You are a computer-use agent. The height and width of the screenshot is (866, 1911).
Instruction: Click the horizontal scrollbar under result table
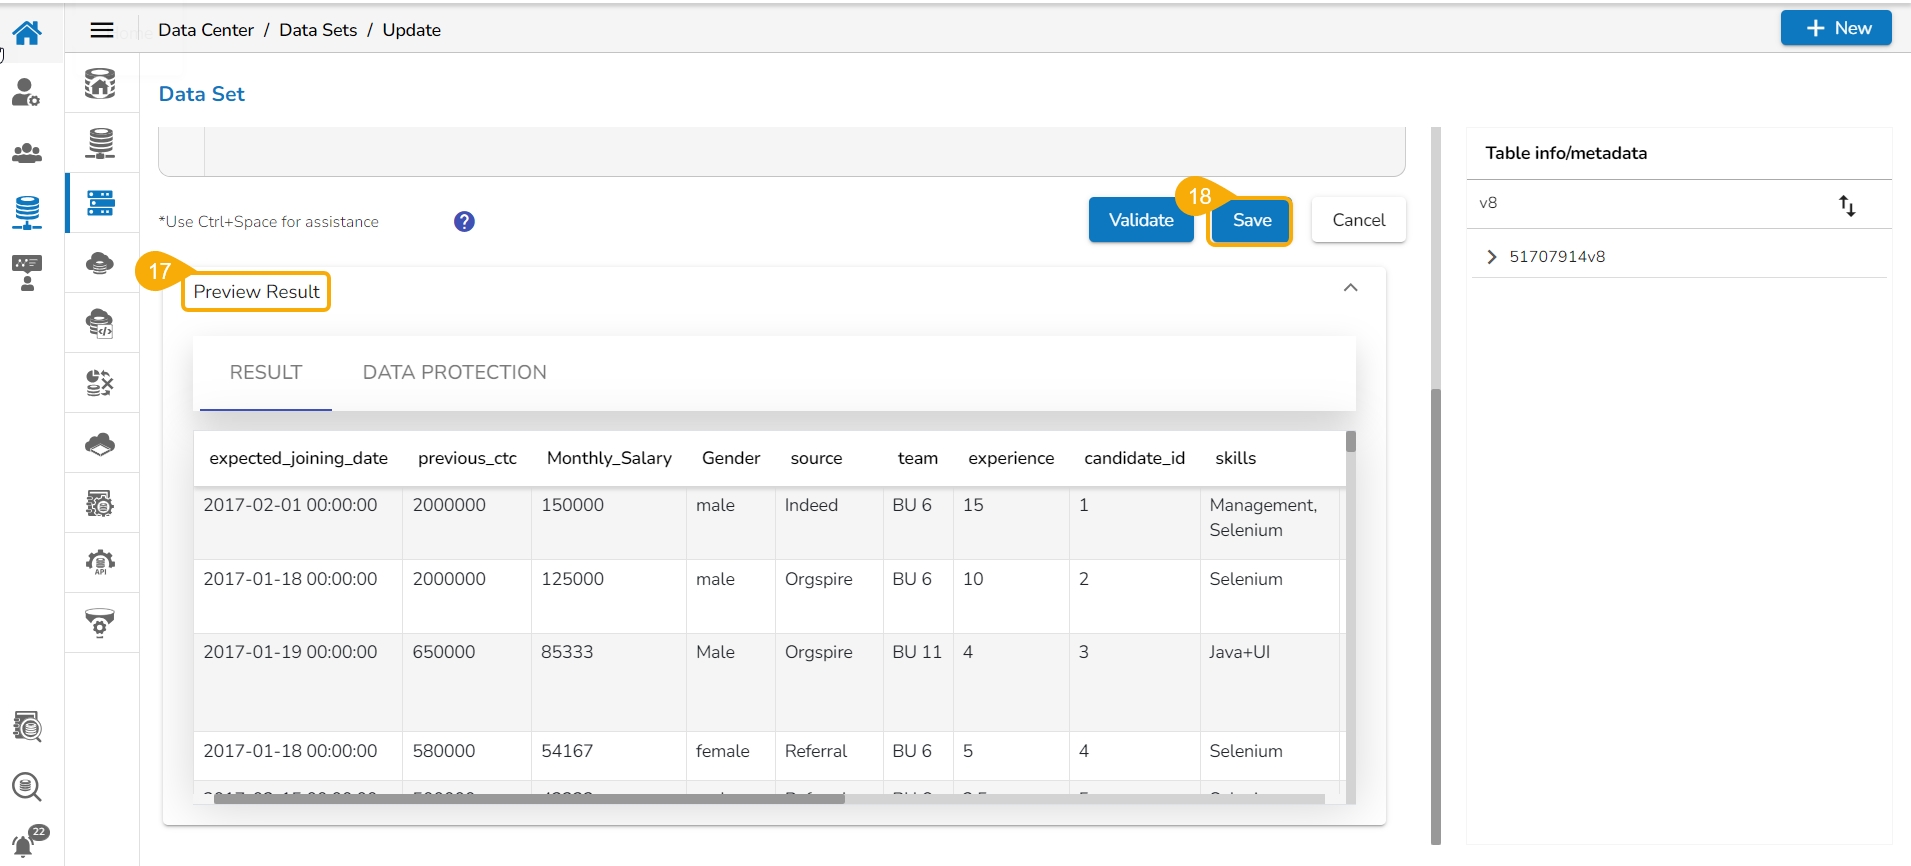coord(529,798)
